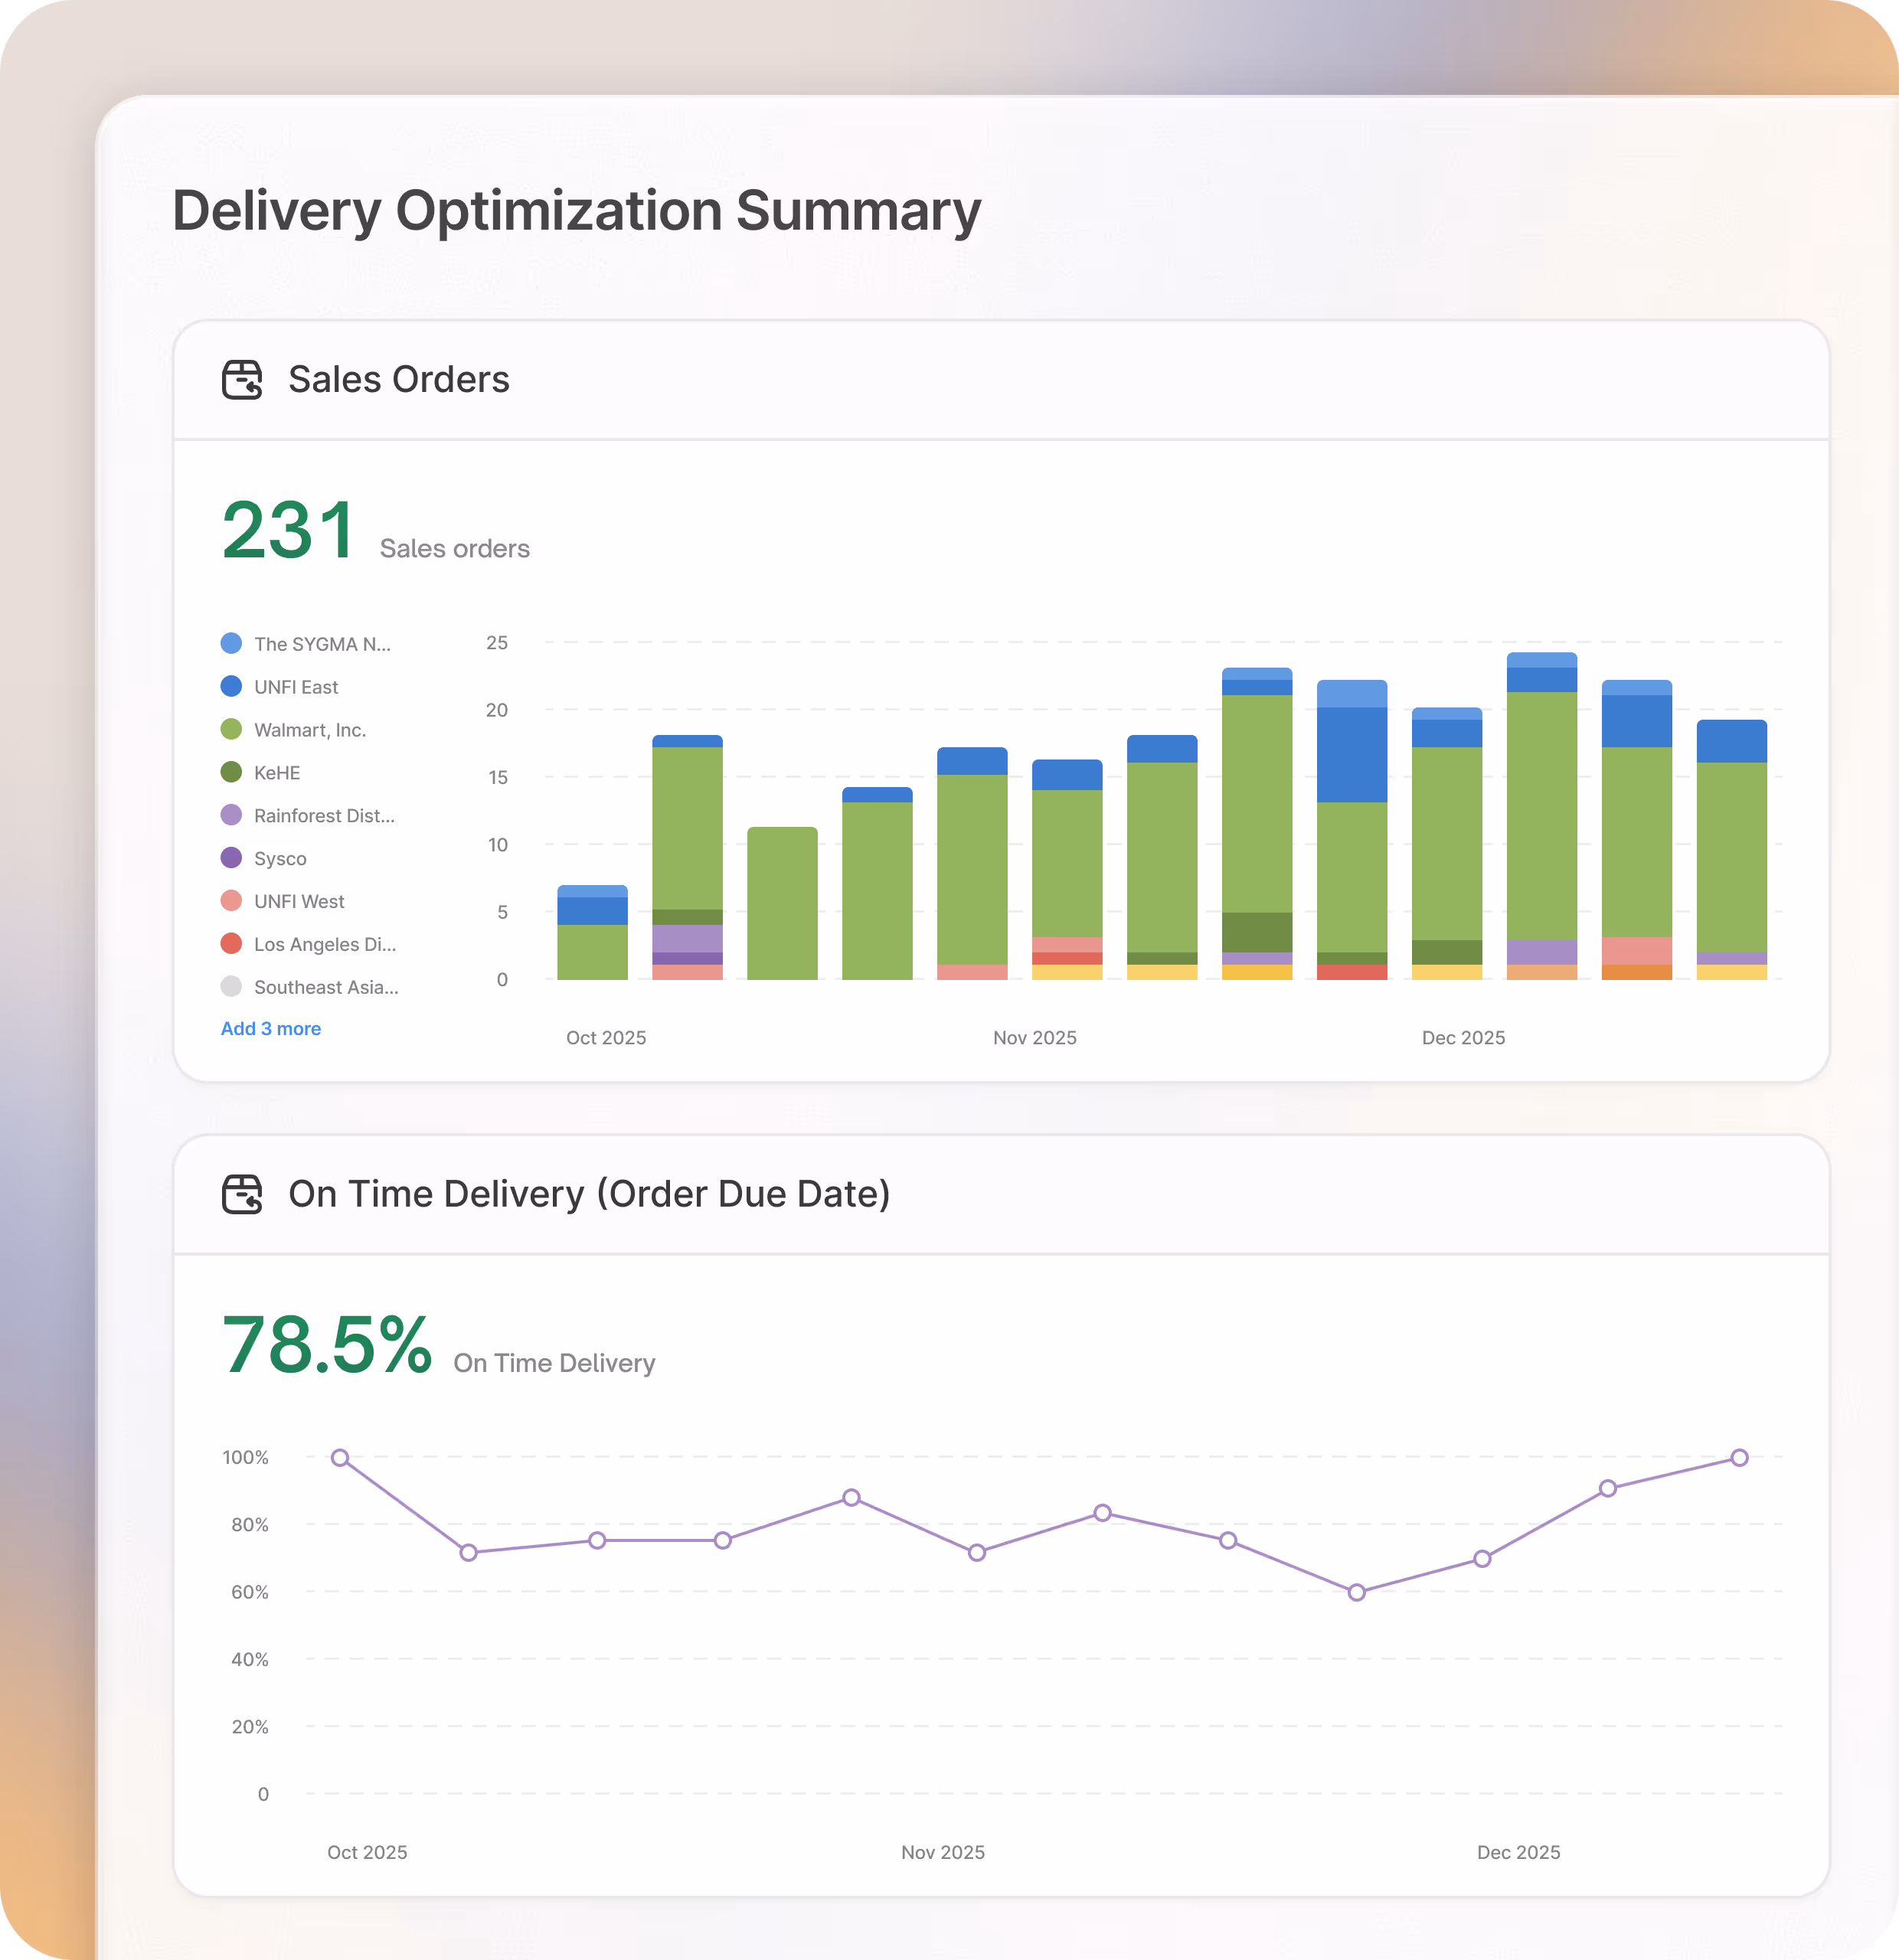Image resolution: width=1899 pixels, height=1960 pixels.
Task: Click Rainforest Dist... legend color dot
Action: click(231, 815)
